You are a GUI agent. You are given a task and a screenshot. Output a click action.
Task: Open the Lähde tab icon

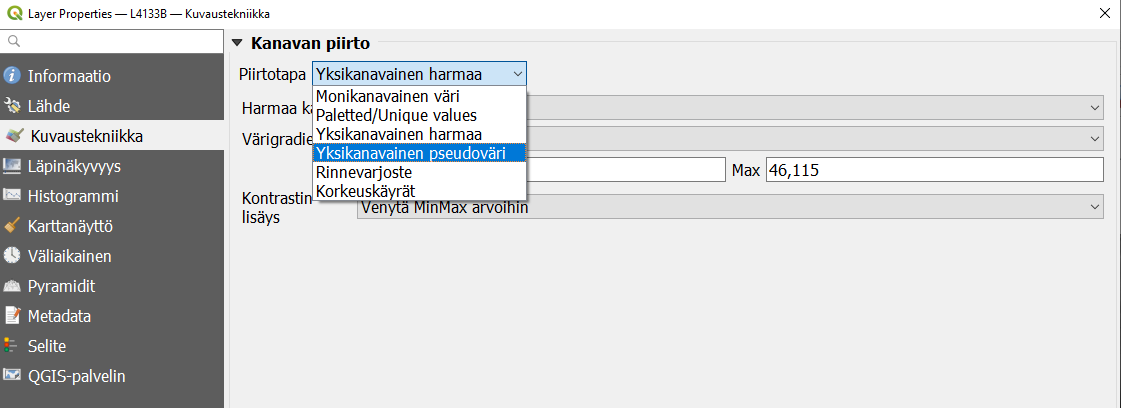[x=13, y=105]
